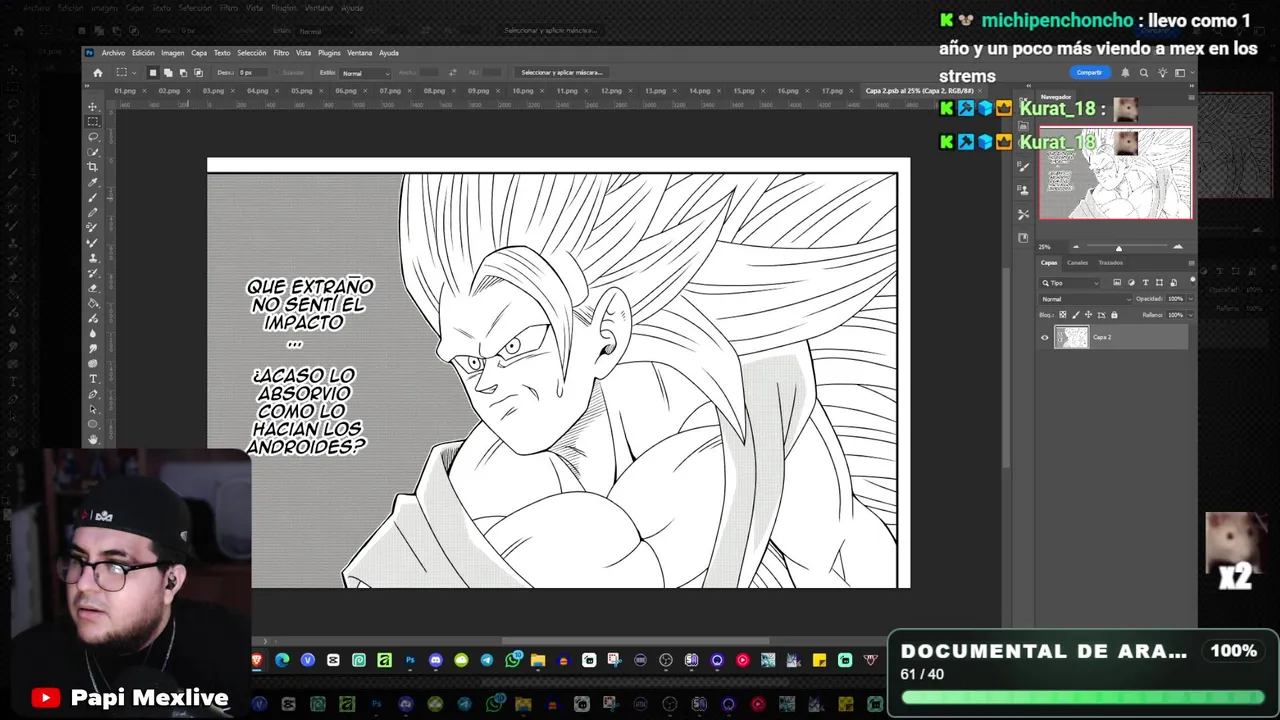Image resolution: width=1280 pixels, height=720 pixels.
Task: Open the Filtro menu
Action: coord(281,53)
